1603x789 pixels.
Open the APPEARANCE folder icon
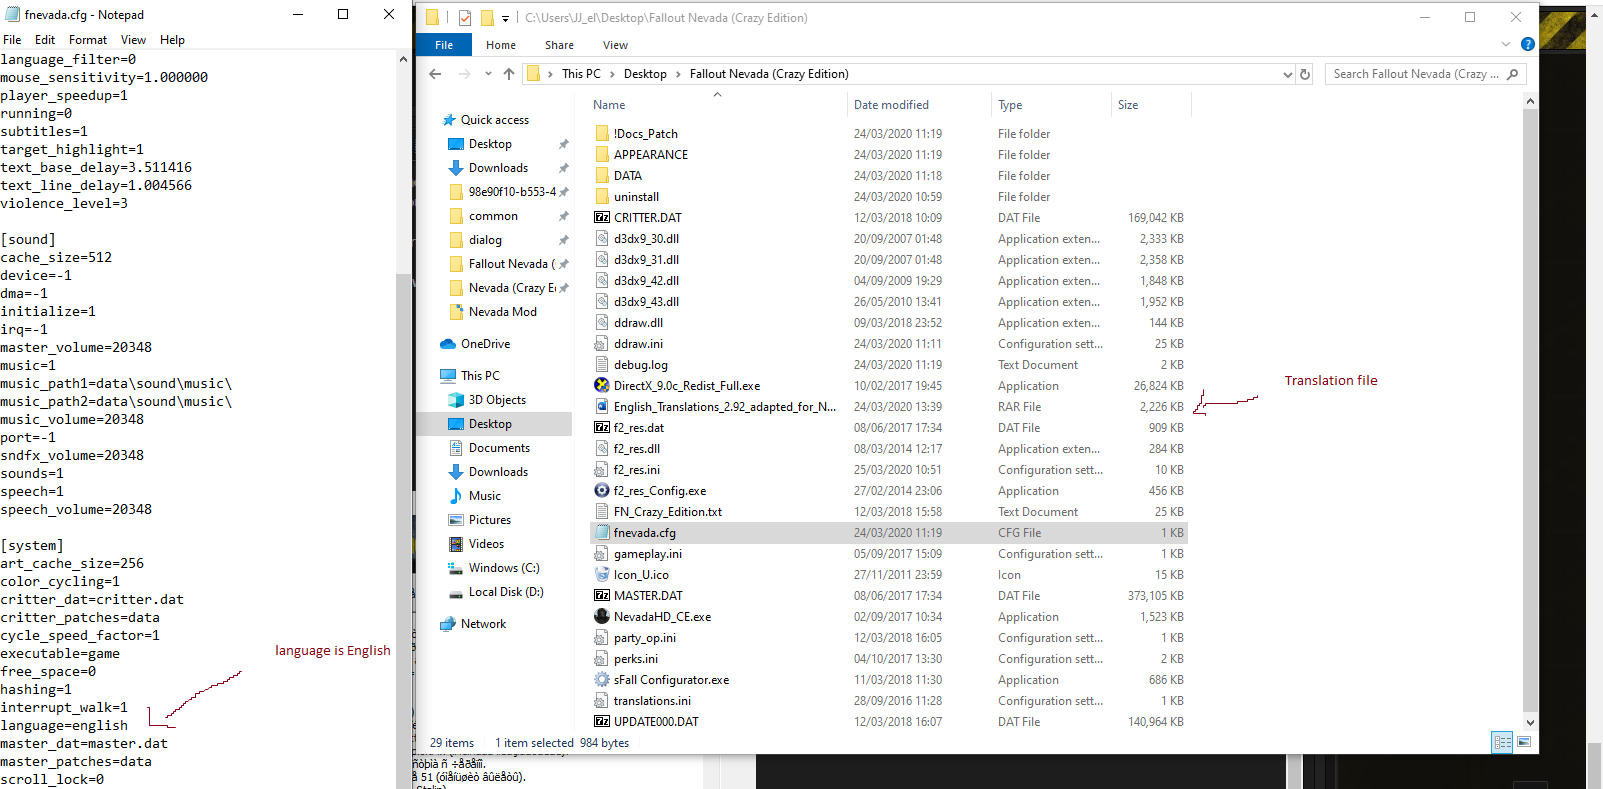pos(602,154)
